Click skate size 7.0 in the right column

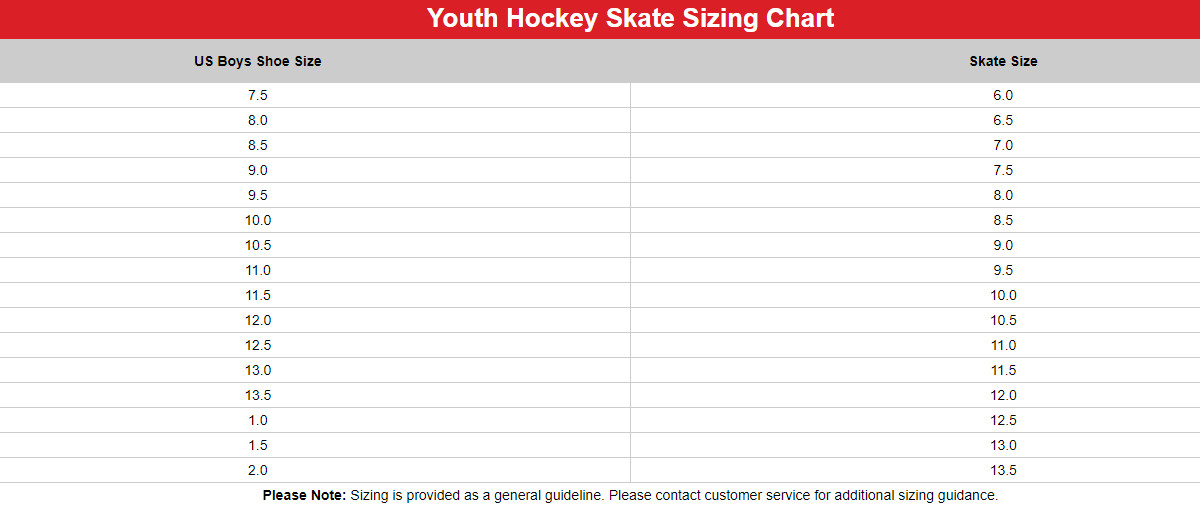1003,145
